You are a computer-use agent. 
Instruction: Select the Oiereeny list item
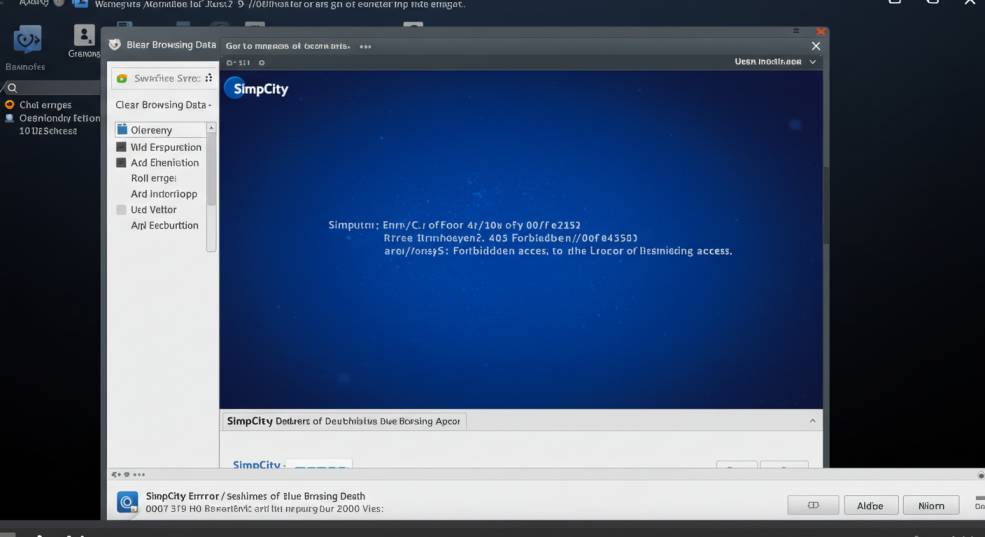tap(160, 130)
